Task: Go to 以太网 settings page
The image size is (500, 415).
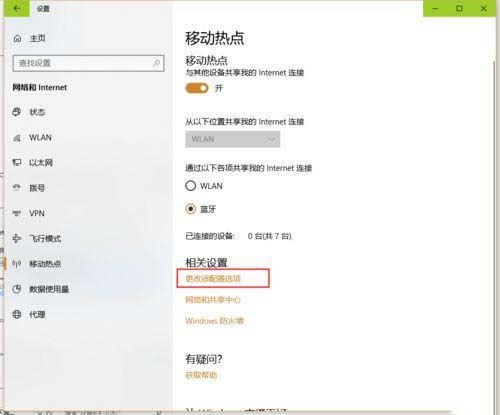Action: tap(41, 163)
